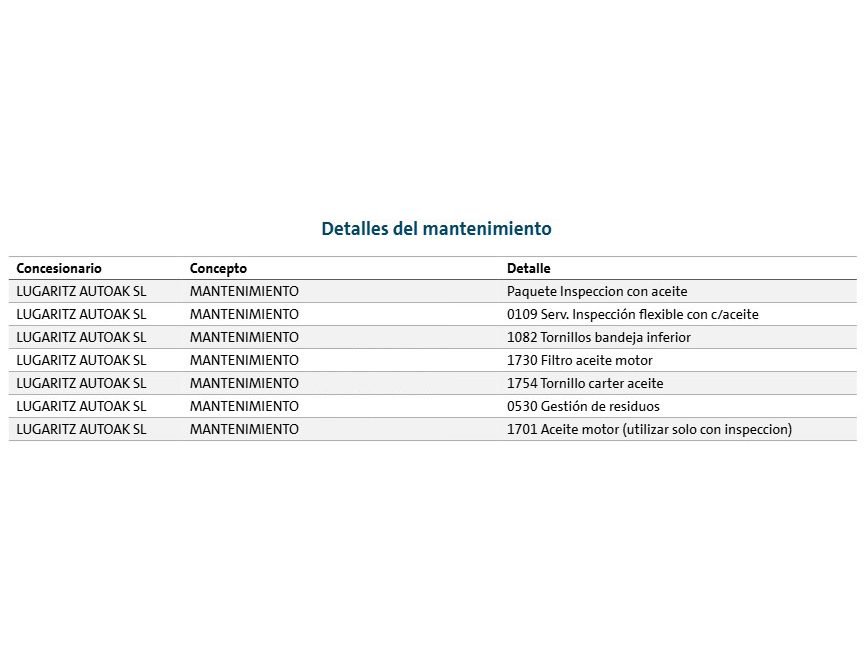This screenshot has height=649, width=864.
Task: Click LUGARITZ AUTOAK SL in Paquete Inspeccion row
Action: (x=81, y=292)
